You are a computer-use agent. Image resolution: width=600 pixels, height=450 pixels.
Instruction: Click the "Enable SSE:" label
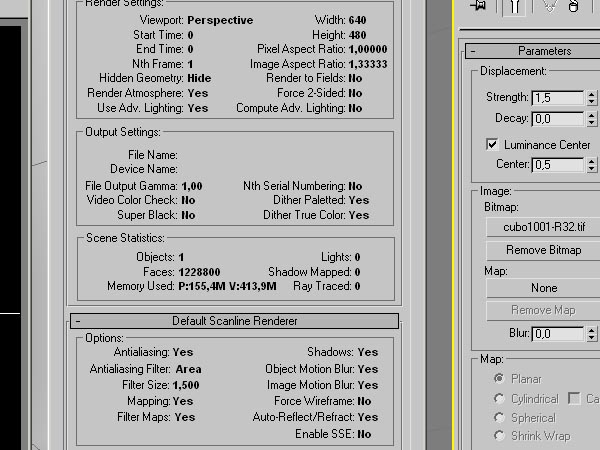(324, 434)
